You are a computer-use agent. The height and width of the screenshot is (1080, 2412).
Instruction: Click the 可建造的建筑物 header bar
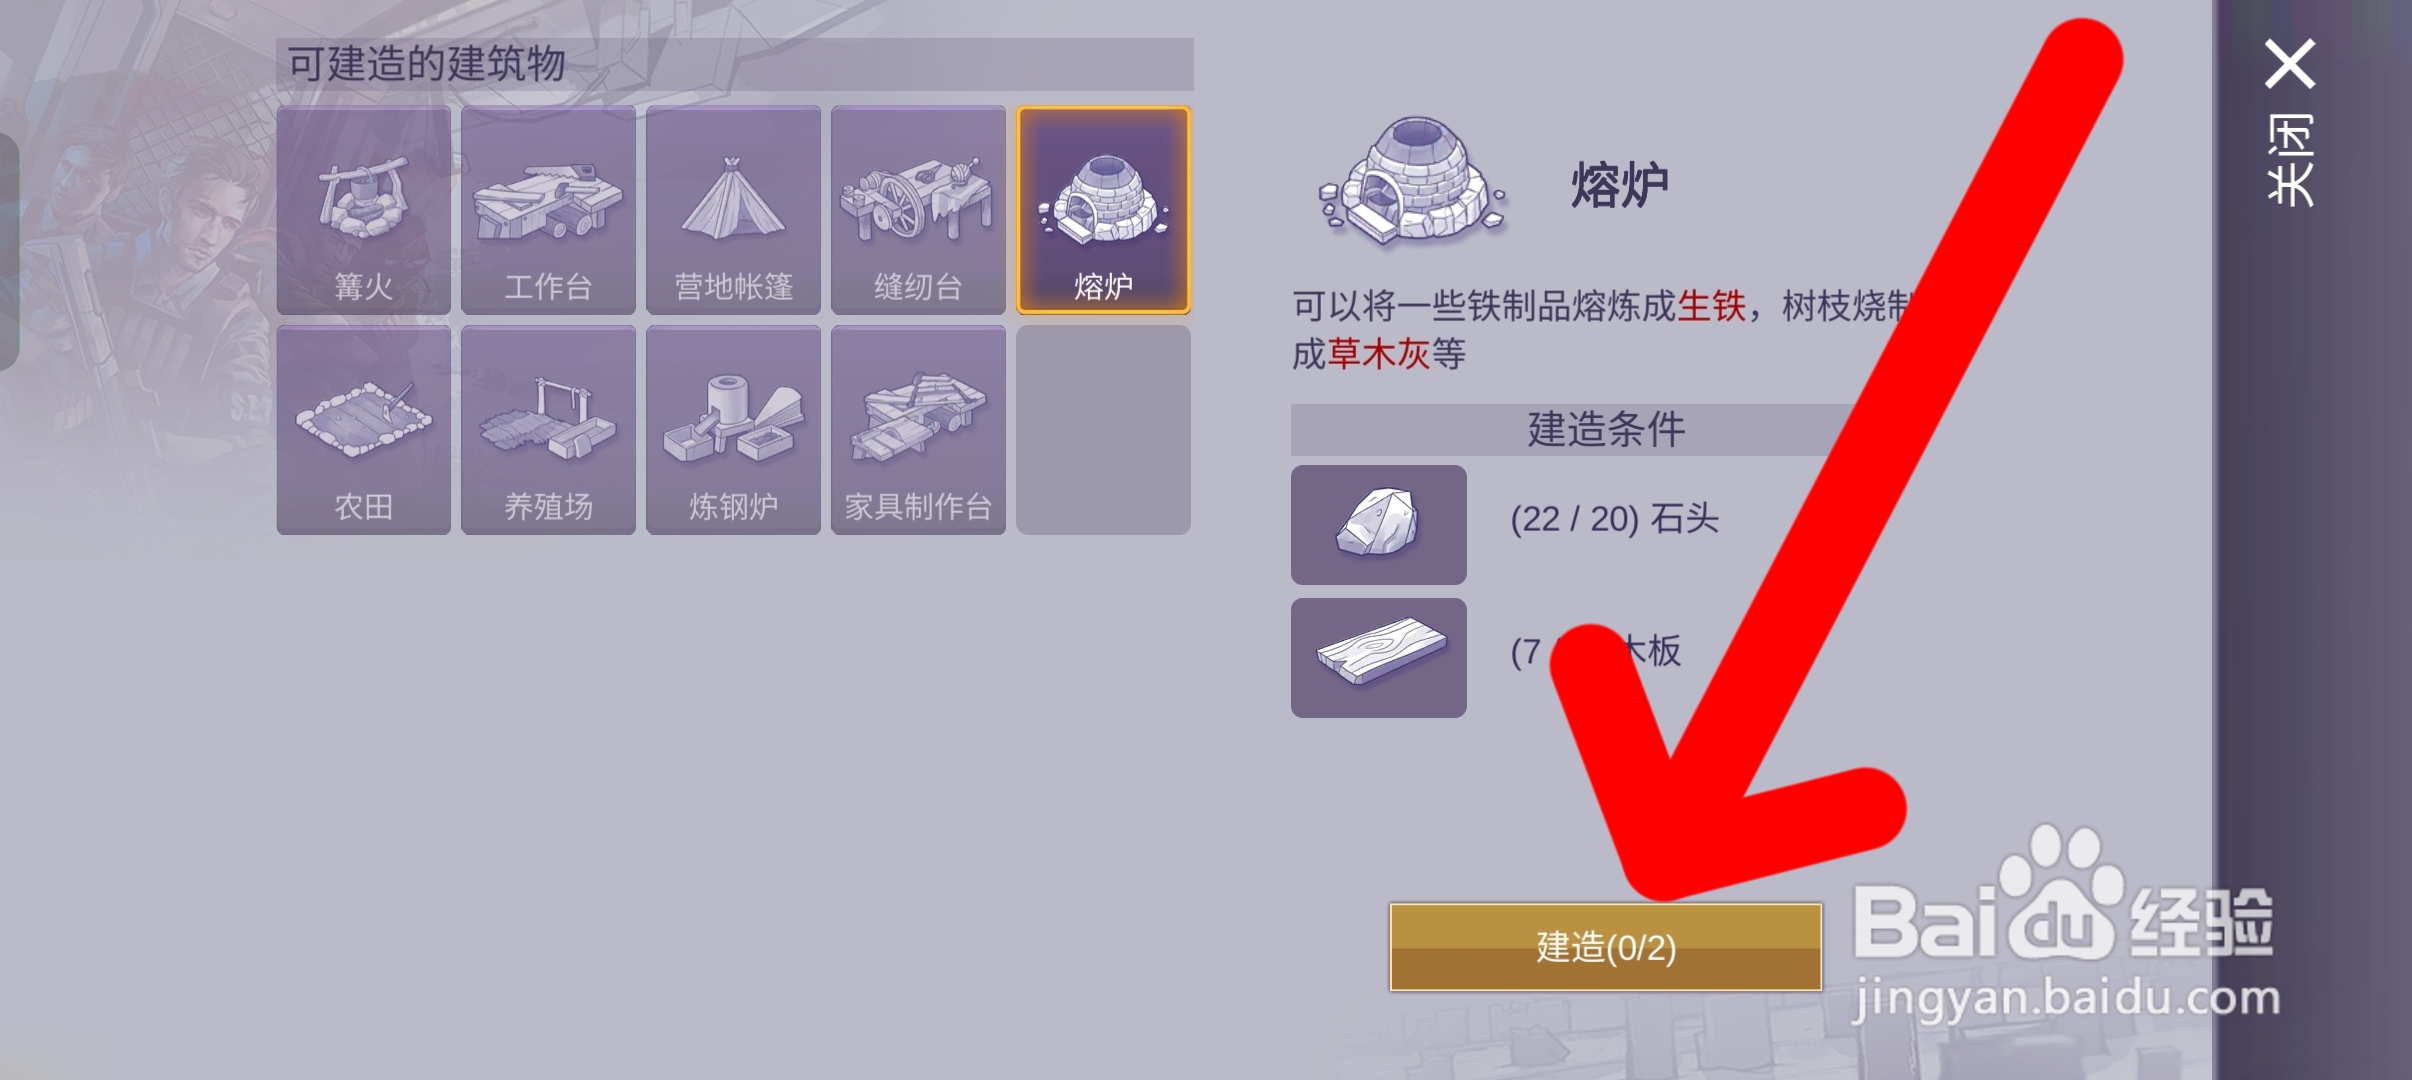[735, 64]
